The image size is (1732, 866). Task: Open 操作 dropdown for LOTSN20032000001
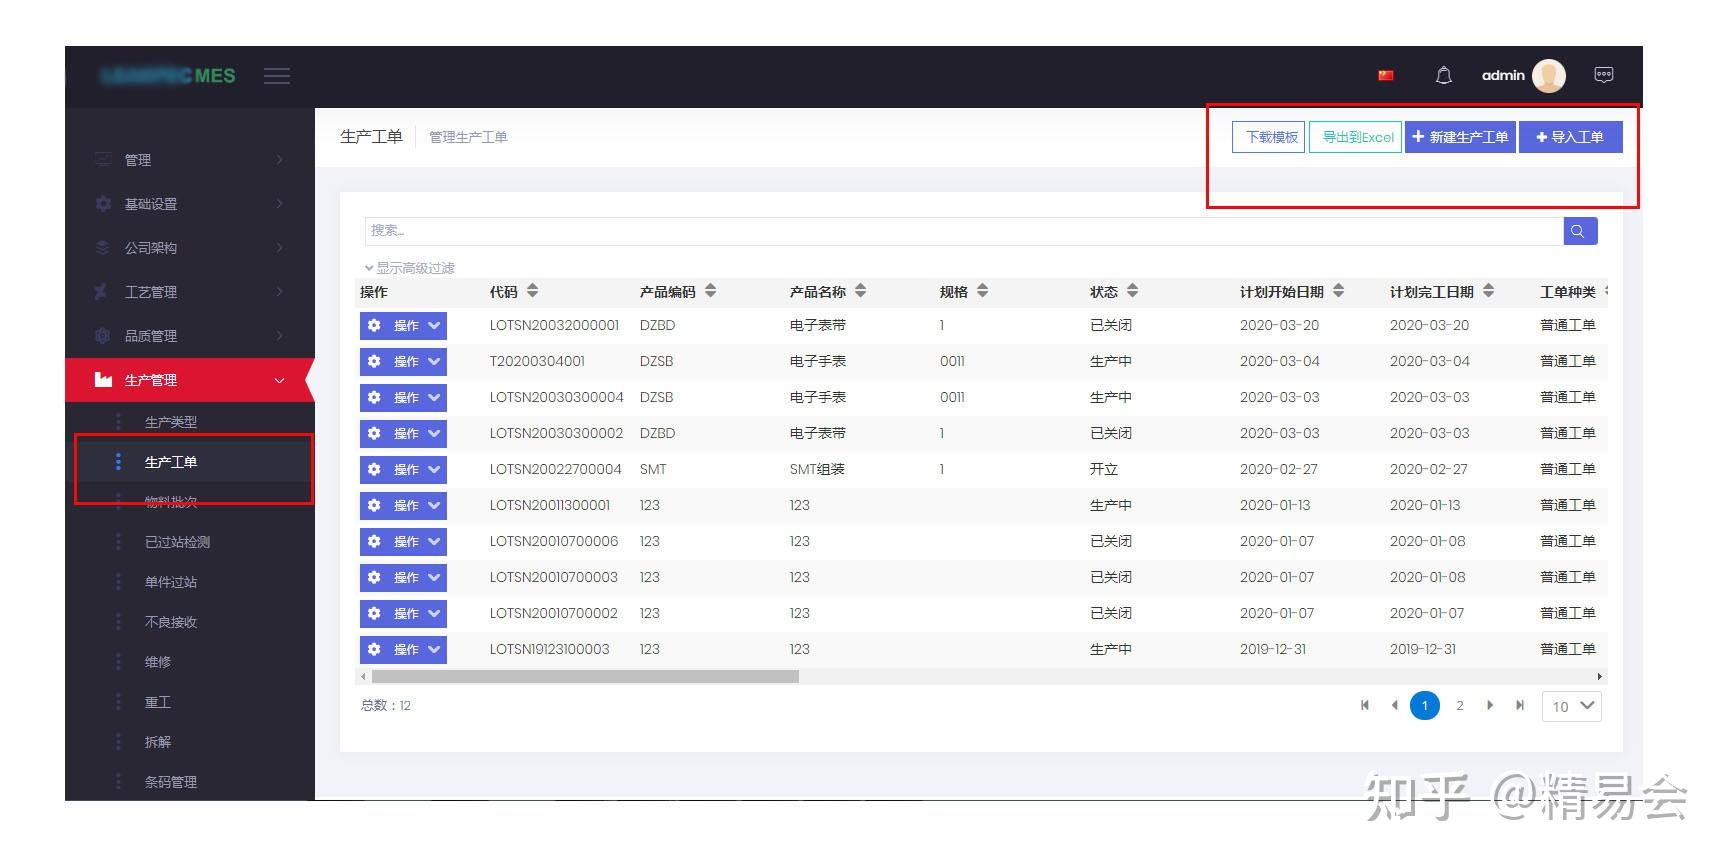pos(403,325)
